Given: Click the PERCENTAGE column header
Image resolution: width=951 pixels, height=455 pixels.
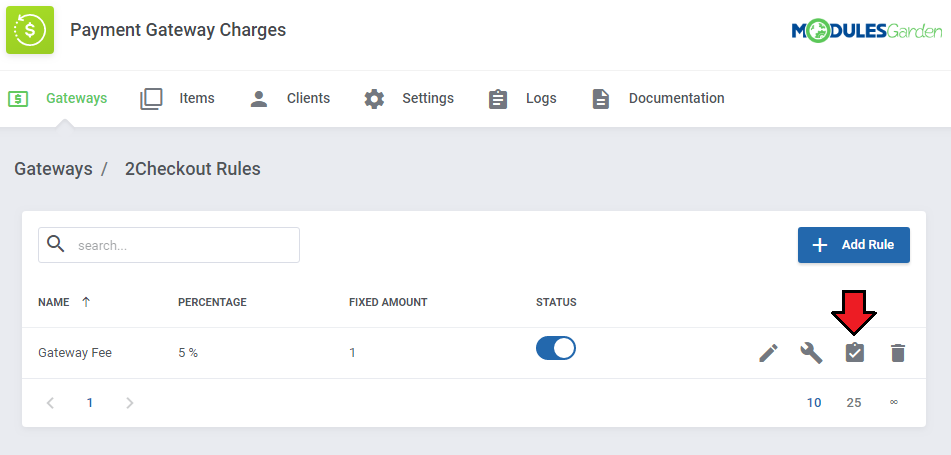Looking at the screenshot, I should coord(212,302).
